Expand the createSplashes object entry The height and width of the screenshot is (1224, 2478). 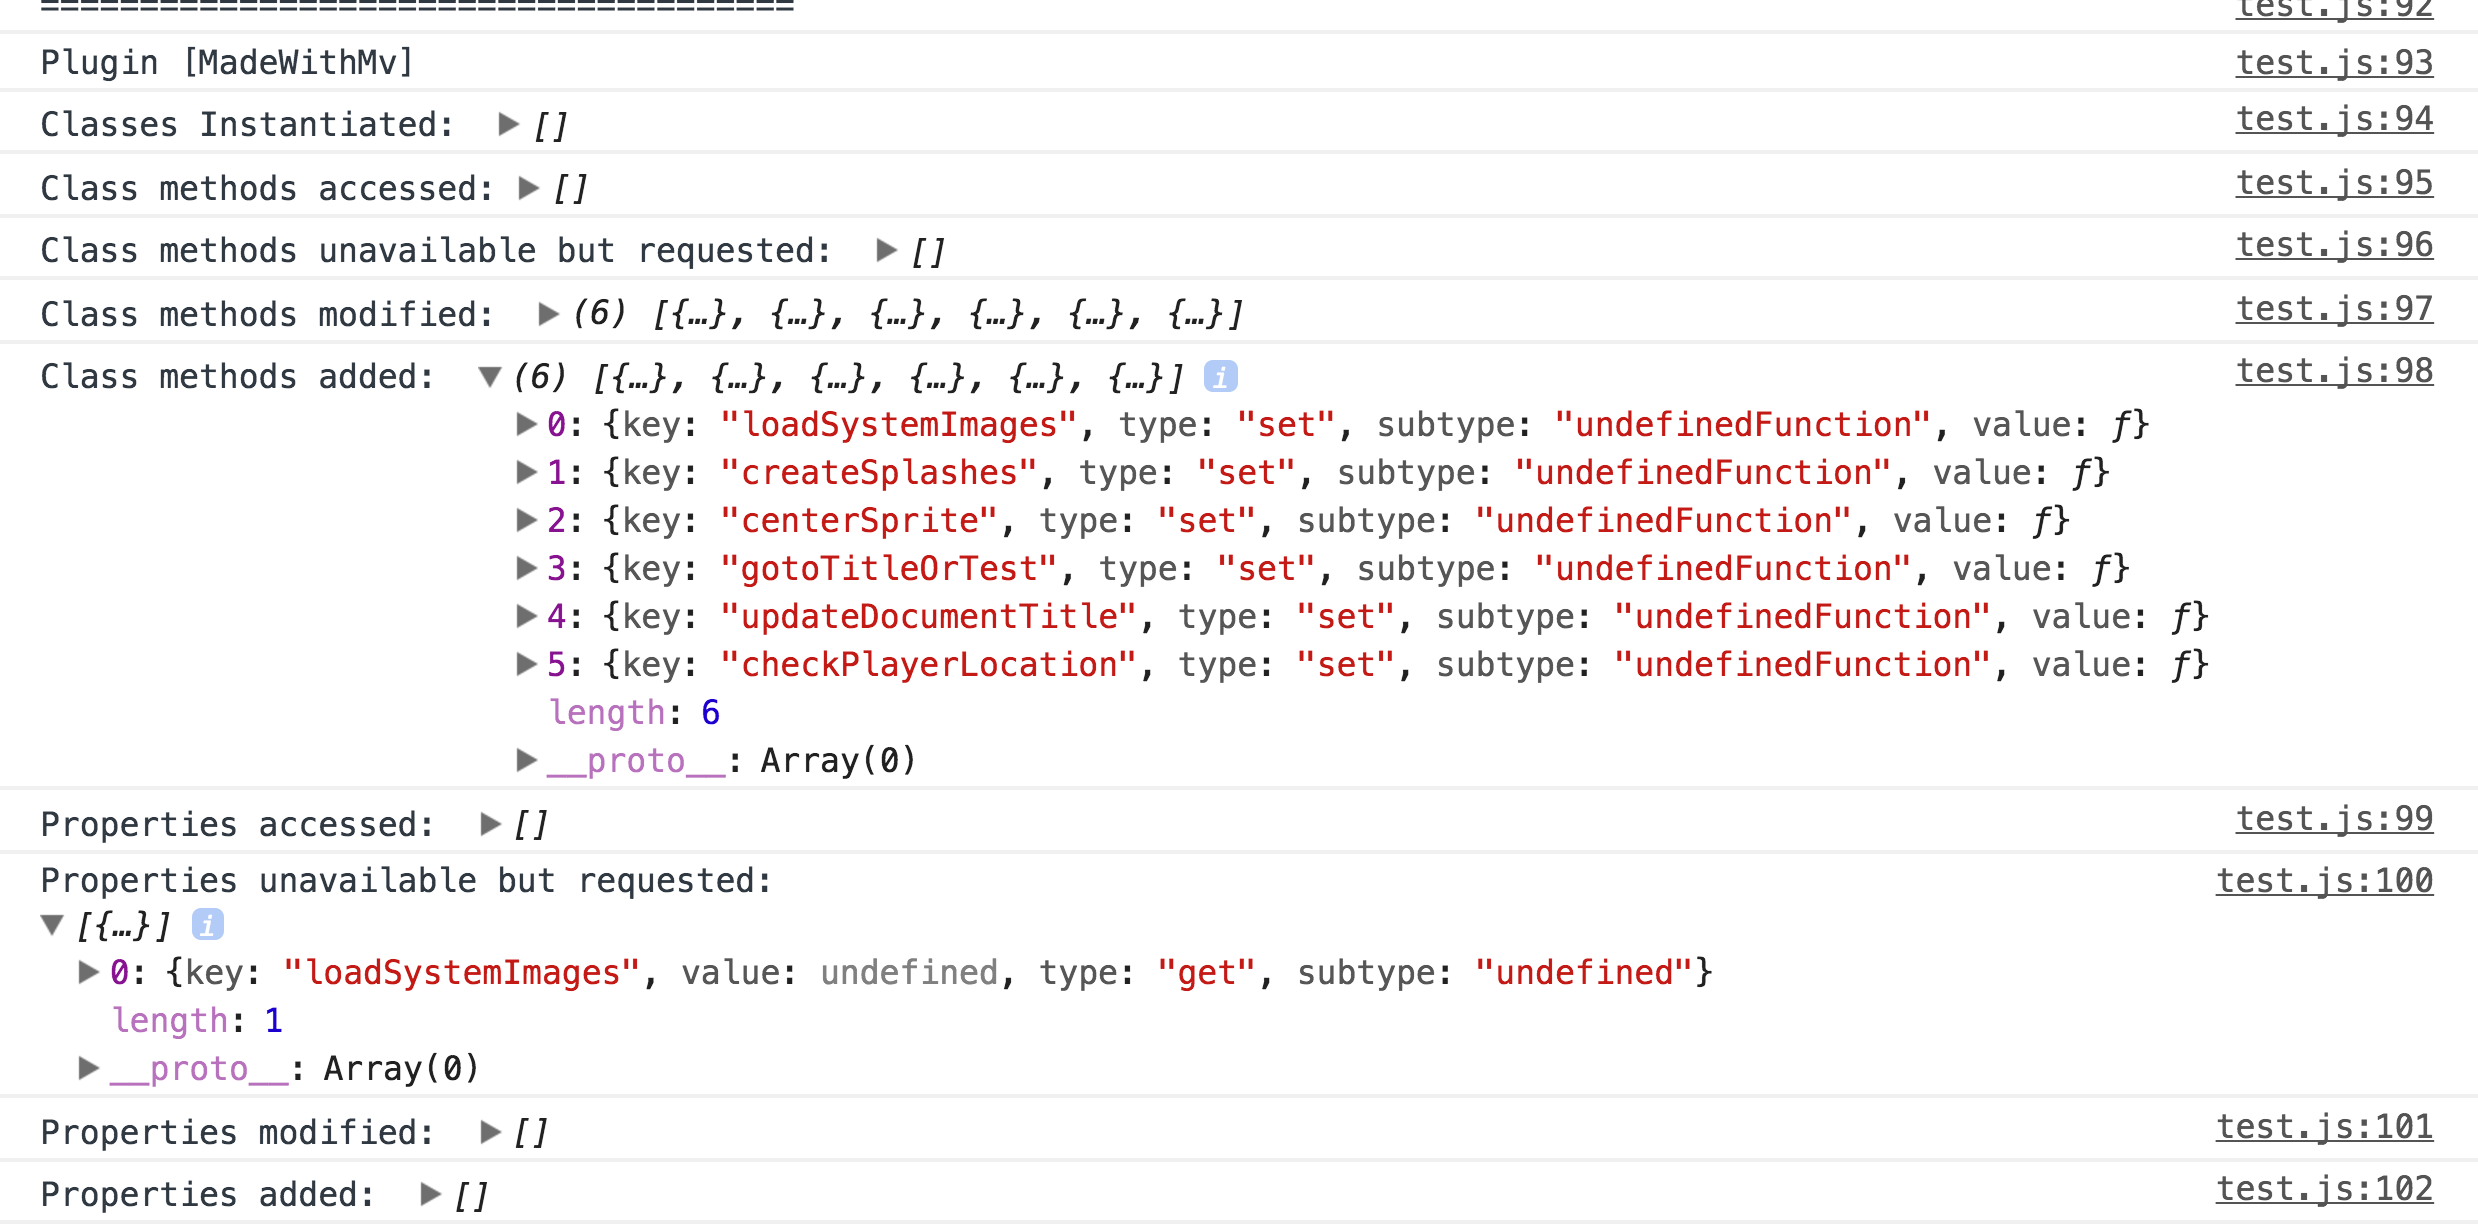[x=526, y=472]
